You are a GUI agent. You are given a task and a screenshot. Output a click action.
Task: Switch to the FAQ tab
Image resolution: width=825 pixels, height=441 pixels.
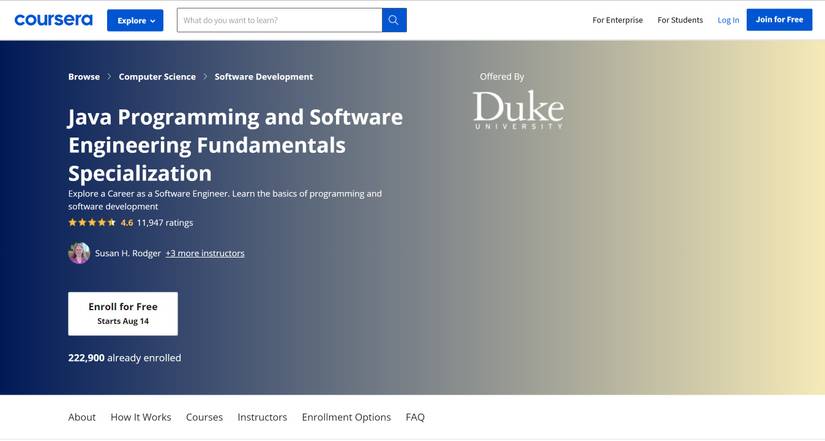415,417
